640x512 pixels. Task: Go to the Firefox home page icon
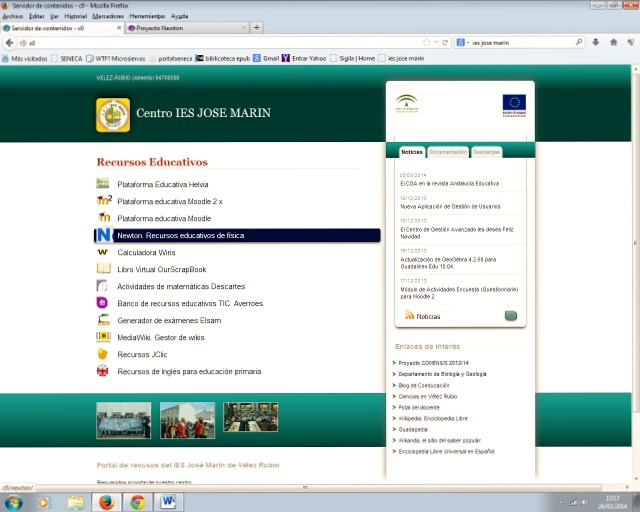coord(613,42)
